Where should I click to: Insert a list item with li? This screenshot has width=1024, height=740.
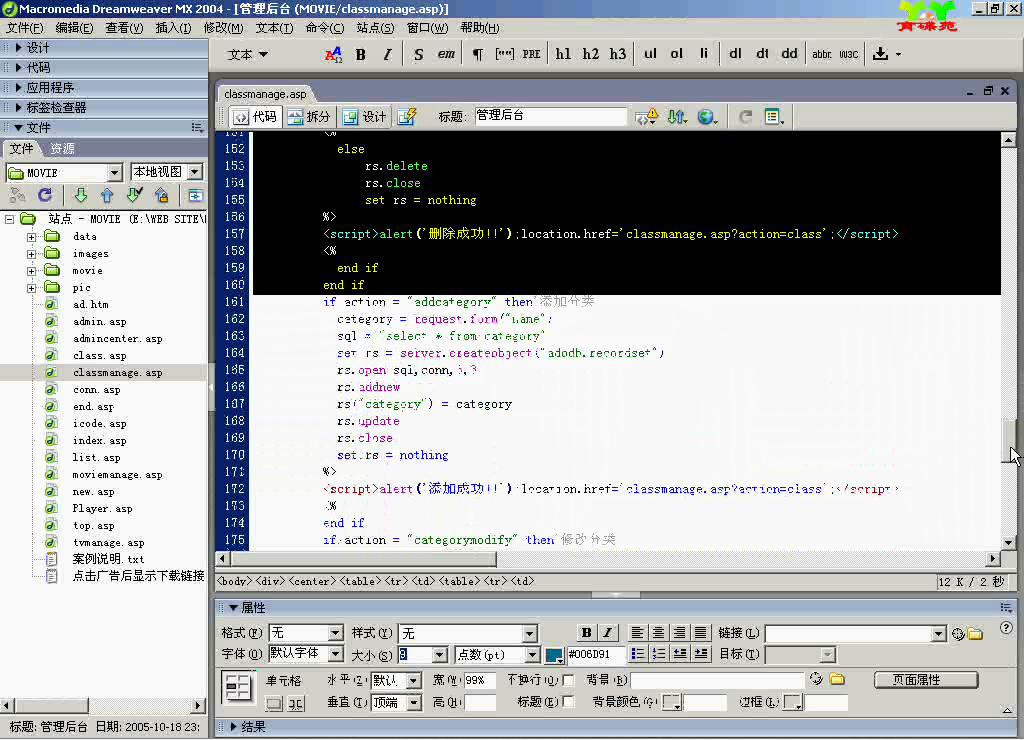click(703, 54)
